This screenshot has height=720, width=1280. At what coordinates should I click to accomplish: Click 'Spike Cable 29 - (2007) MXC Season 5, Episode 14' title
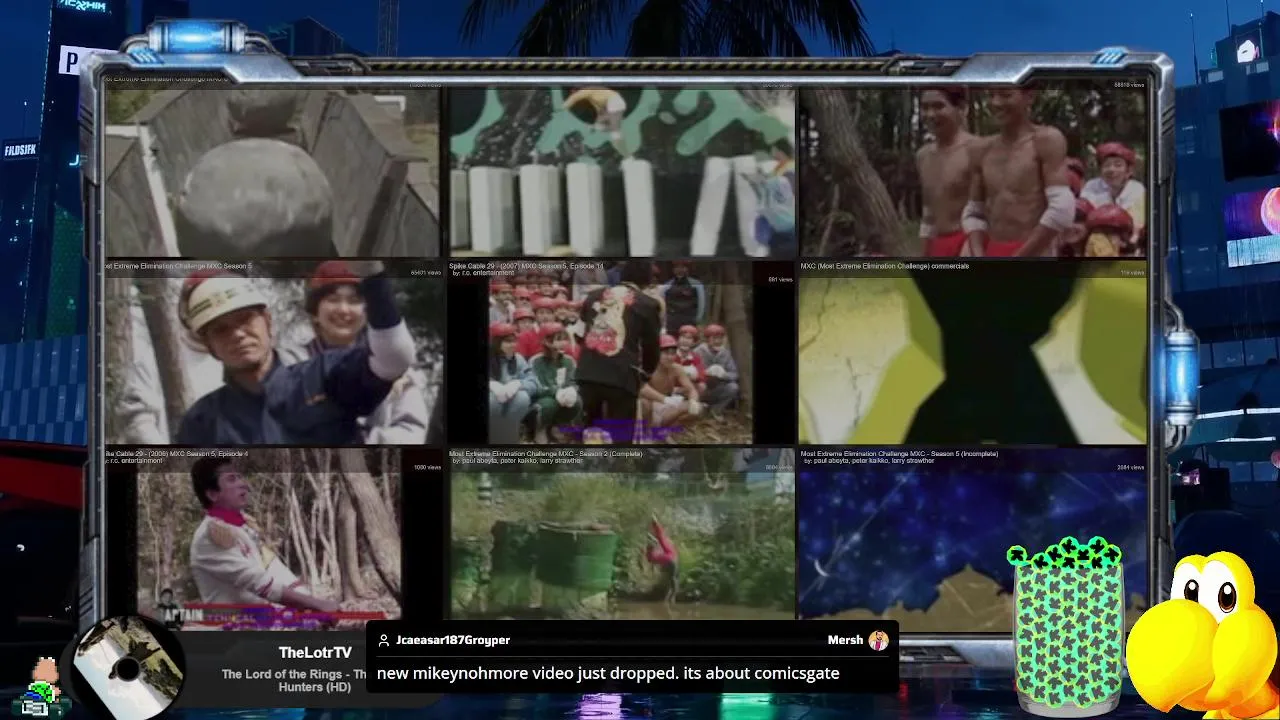pos(526,266)
